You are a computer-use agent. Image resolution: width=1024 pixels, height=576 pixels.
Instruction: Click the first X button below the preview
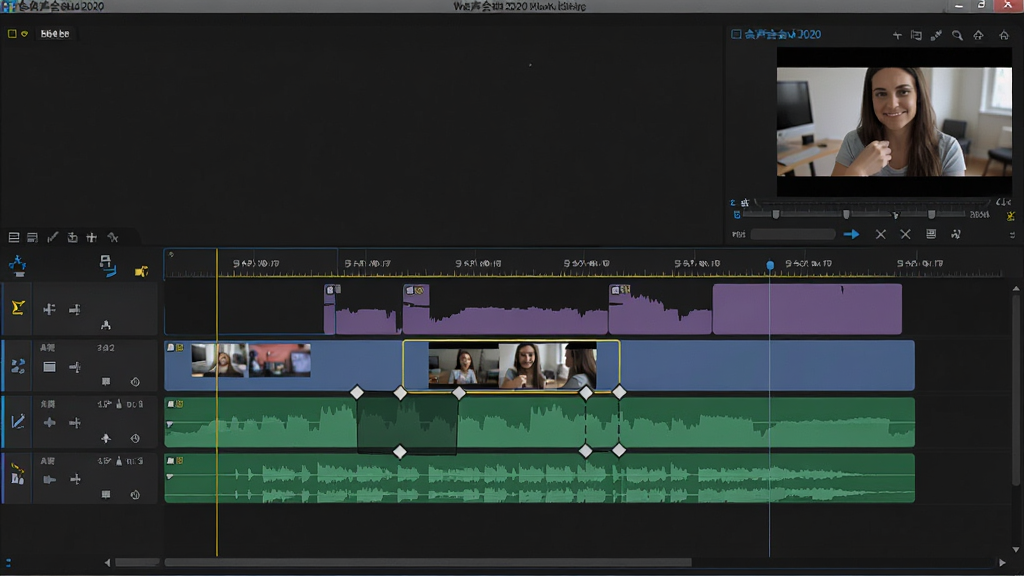[880, 234]
